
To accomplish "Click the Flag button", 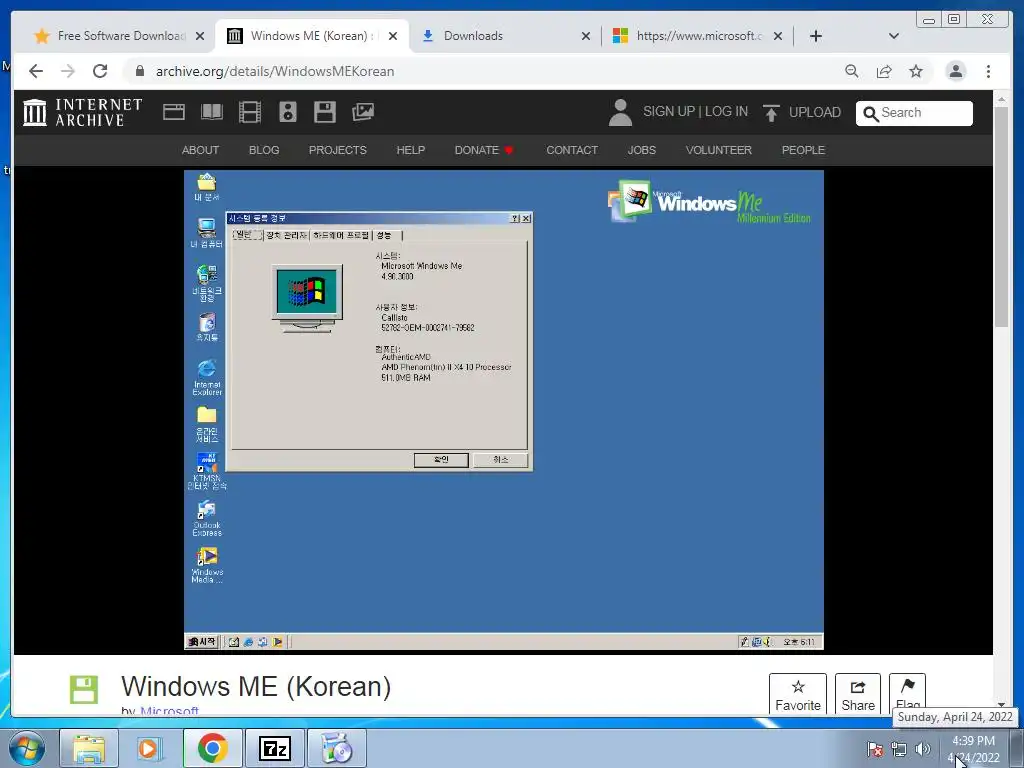I will (907, 695).
